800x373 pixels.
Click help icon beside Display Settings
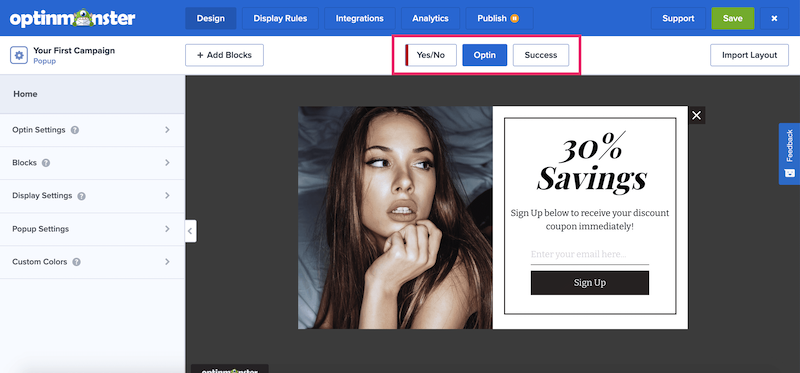click(x=82, y=196)
